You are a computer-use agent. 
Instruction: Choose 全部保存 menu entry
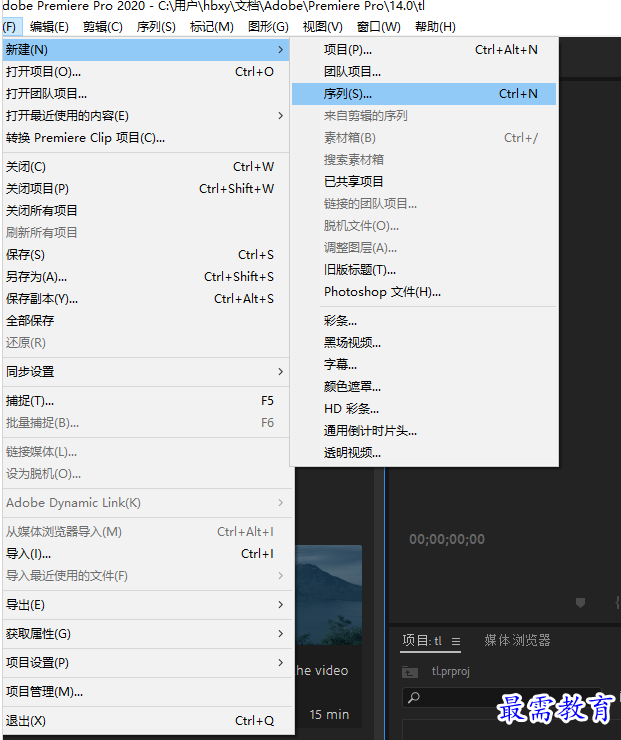(x=146, y=321)
